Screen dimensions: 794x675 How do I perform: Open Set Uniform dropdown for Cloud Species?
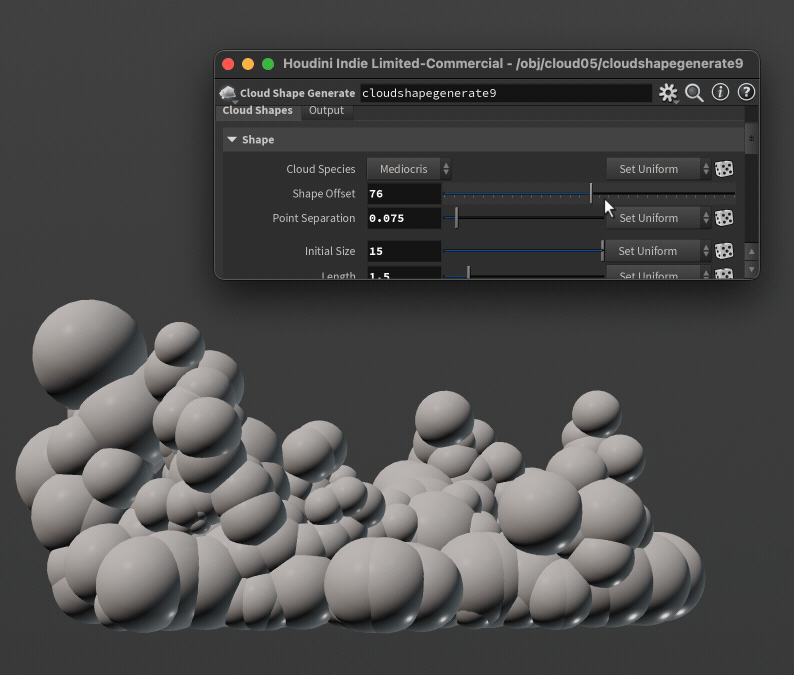[658, 169]
